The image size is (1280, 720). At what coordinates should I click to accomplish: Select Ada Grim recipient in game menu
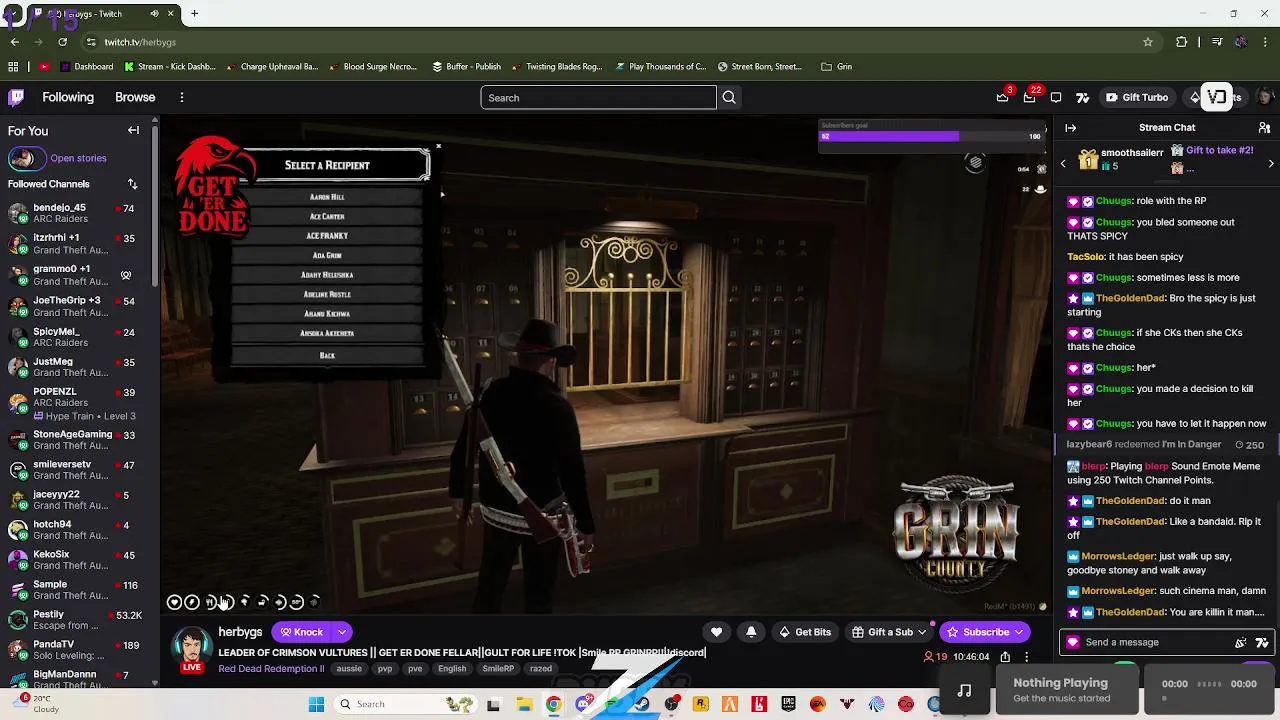pyautogui.click(x=327, y=255)
